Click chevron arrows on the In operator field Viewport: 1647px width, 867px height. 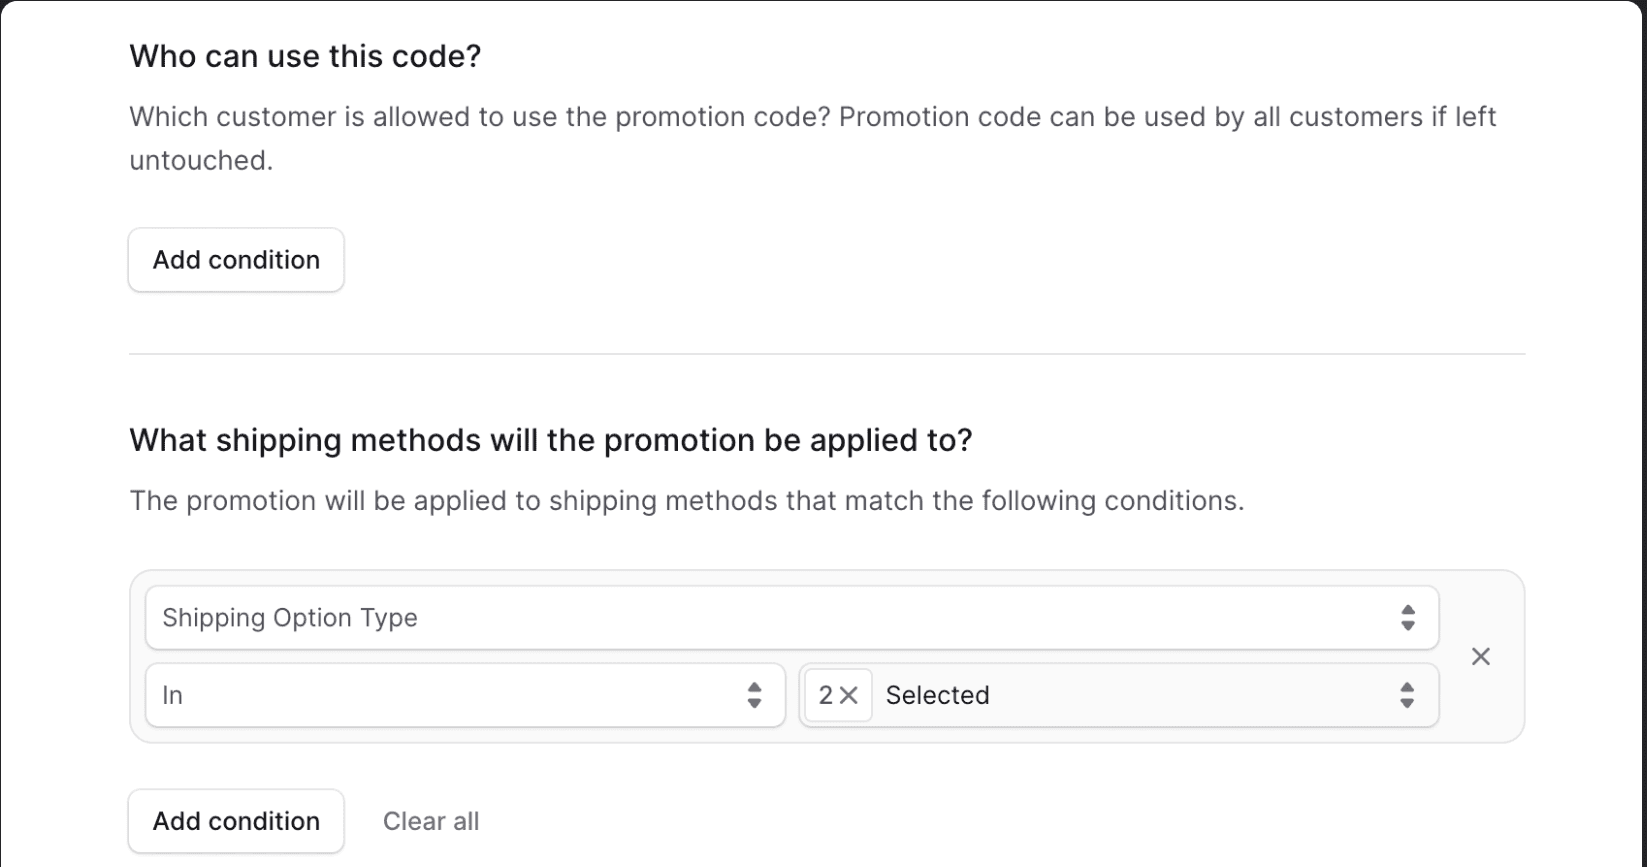[755, 696]
